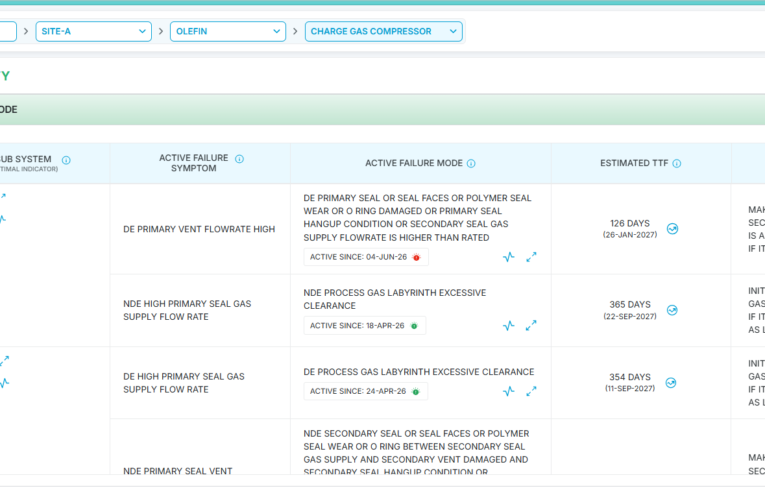Click TTF trend icon next to 126 DAYS
The height and width of the screenshot is (495, 765).
(672, 229)
